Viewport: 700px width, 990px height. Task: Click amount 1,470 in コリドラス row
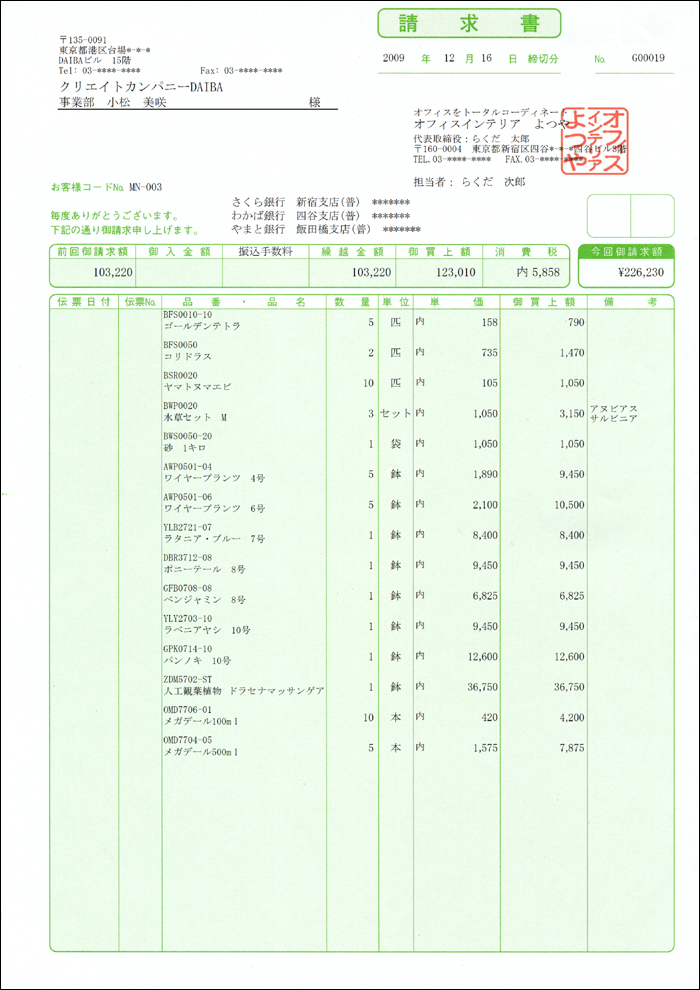pyautogui.click(x=571, y=352)
